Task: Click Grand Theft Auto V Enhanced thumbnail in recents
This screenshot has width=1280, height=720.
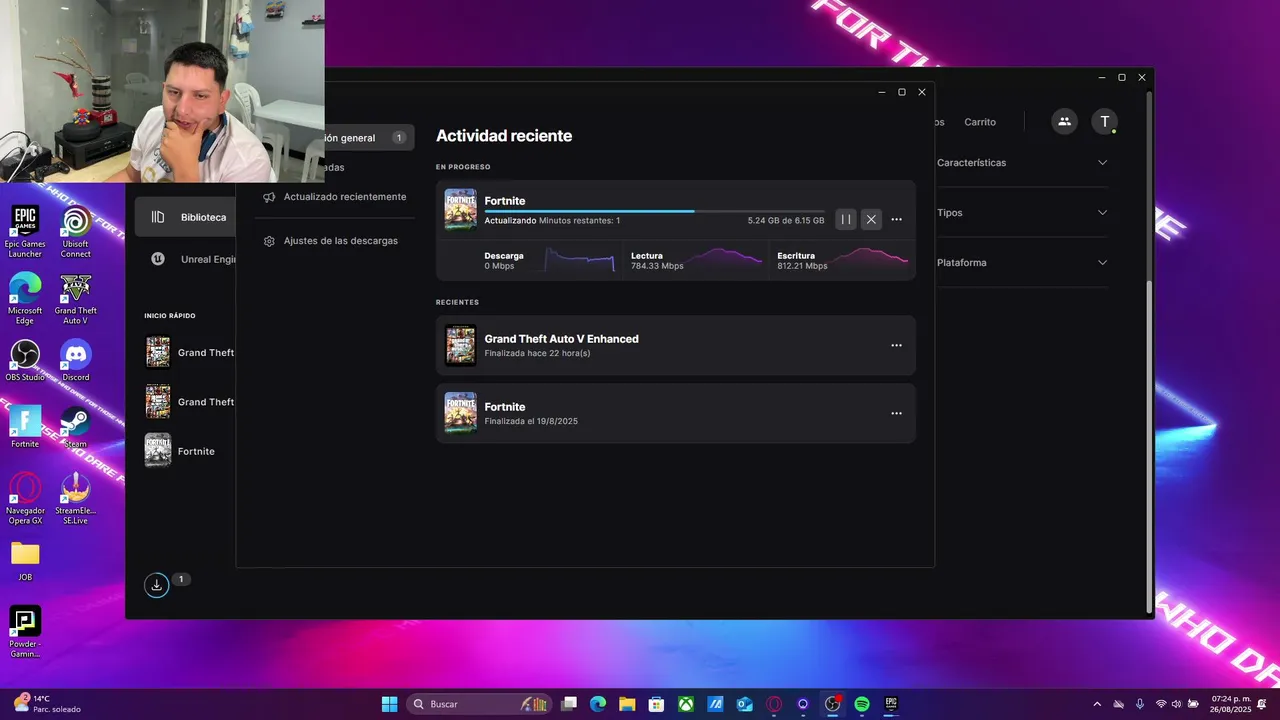Action: [x=461, y=345]
